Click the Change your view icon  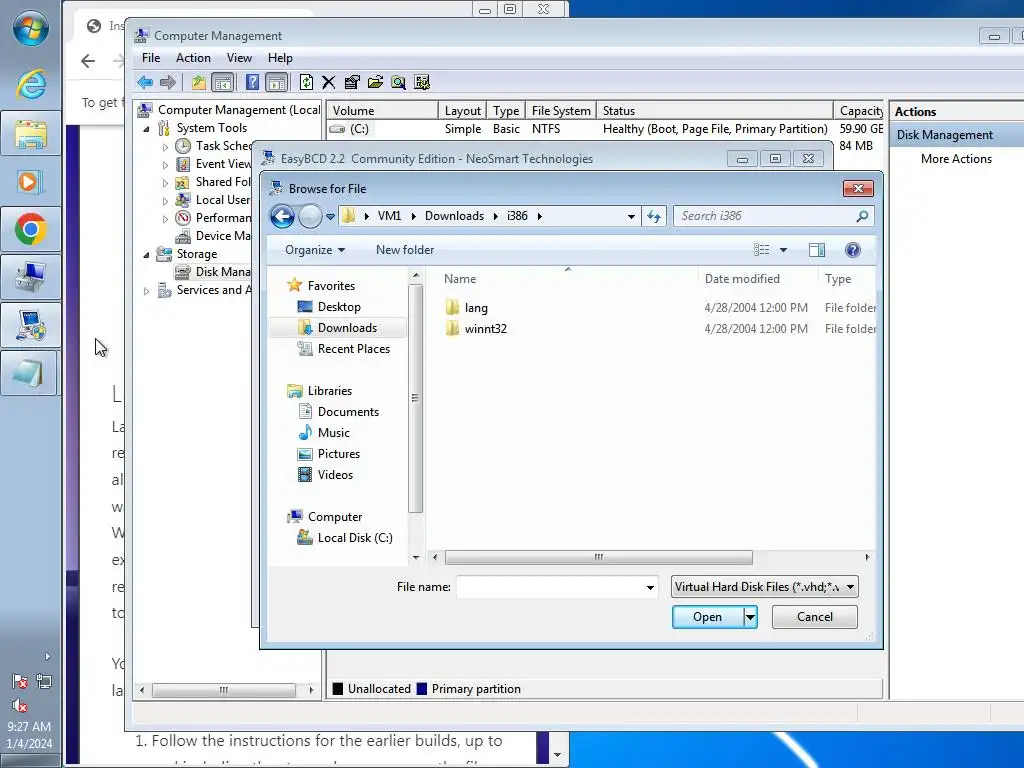click(761, 249)
